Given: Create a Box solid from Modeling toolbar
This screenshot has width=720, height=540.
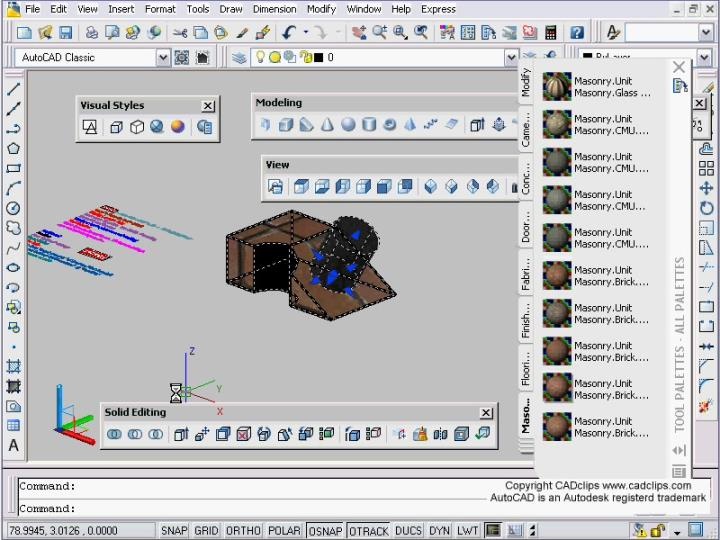Looking at the screenshot, I should pos(286,124).
